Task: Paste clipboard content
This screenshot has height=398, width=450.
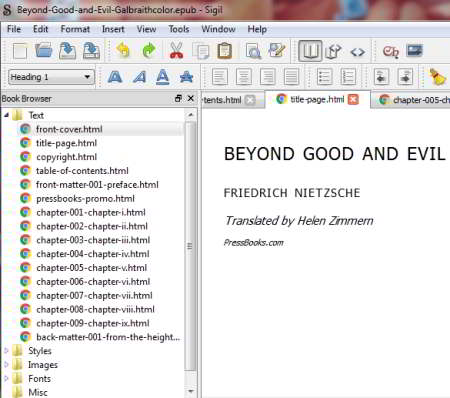Action: click(x=225, y=51)
